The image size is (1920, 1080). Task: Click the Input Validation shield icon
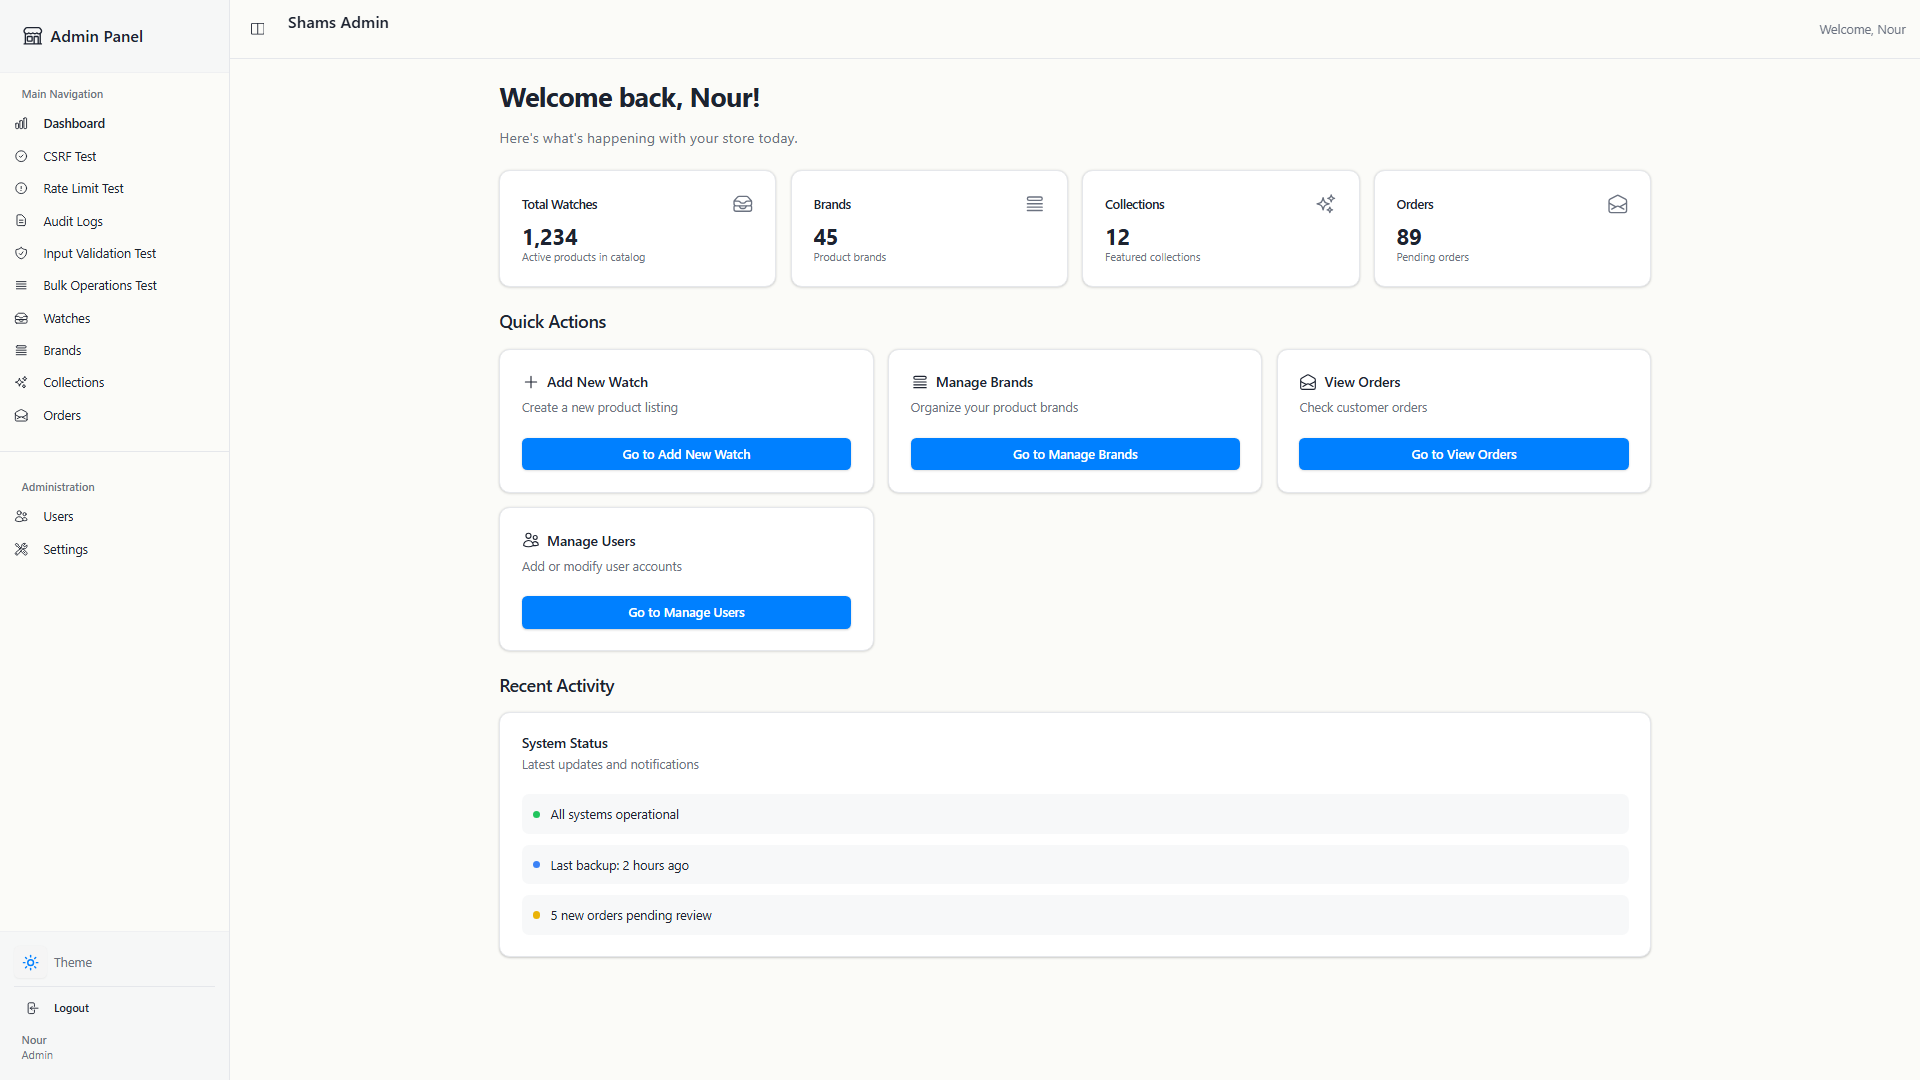(x=21, y=254)
